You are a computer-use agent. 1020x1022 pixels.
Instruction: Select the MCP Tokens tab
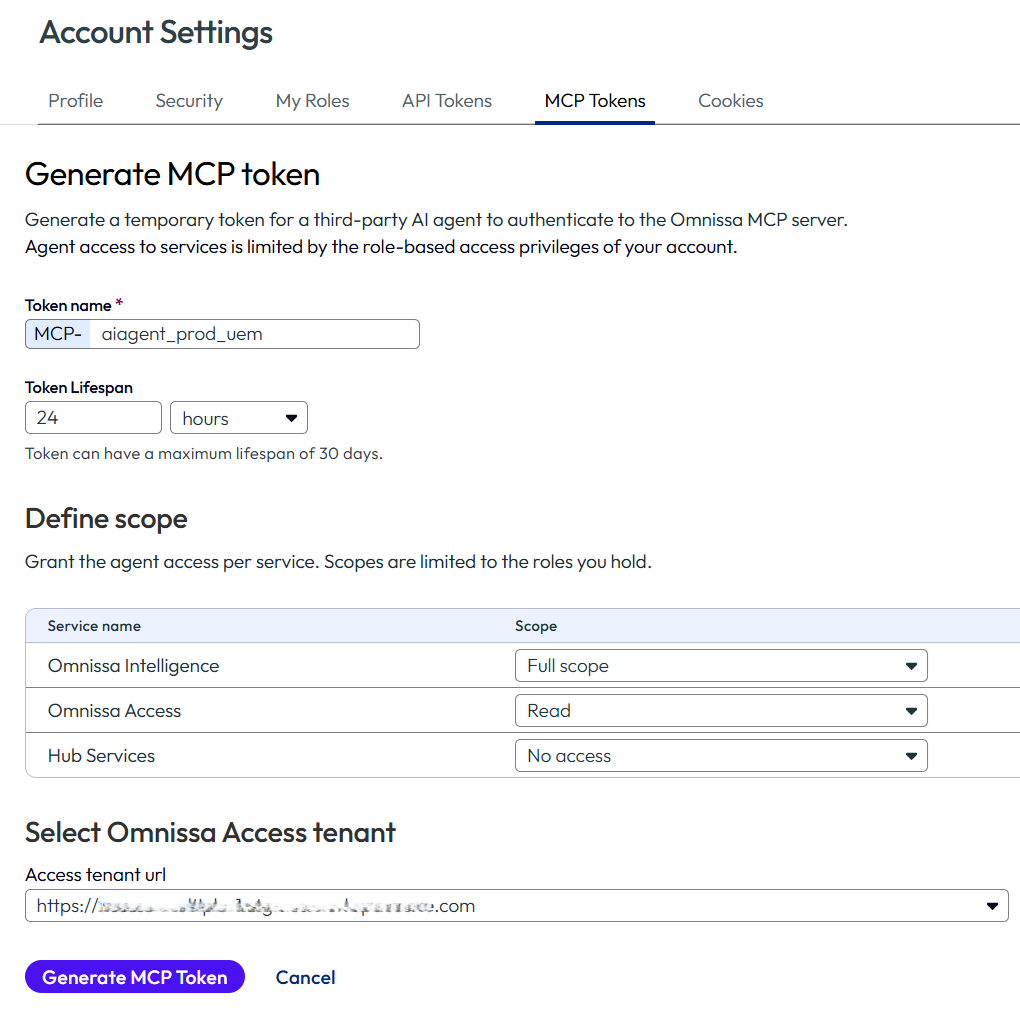click(x=594, y=101)
